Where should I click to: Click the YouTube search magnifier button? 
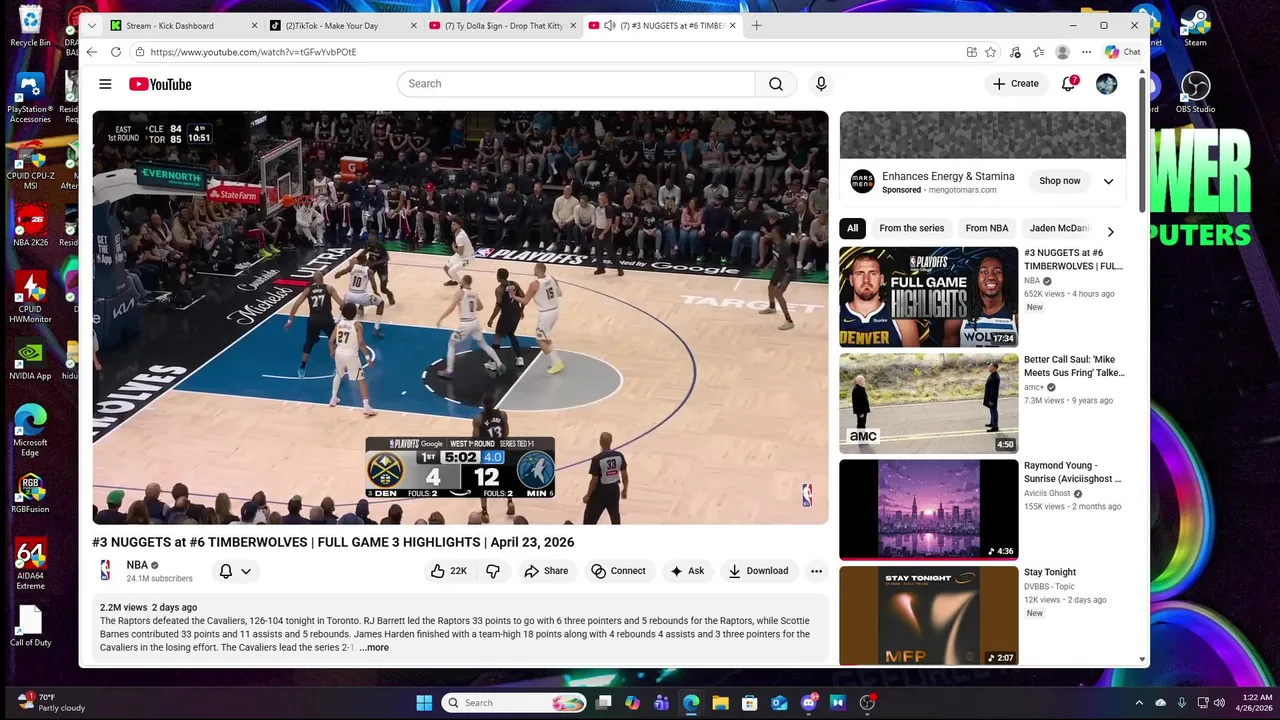(776, 84)
